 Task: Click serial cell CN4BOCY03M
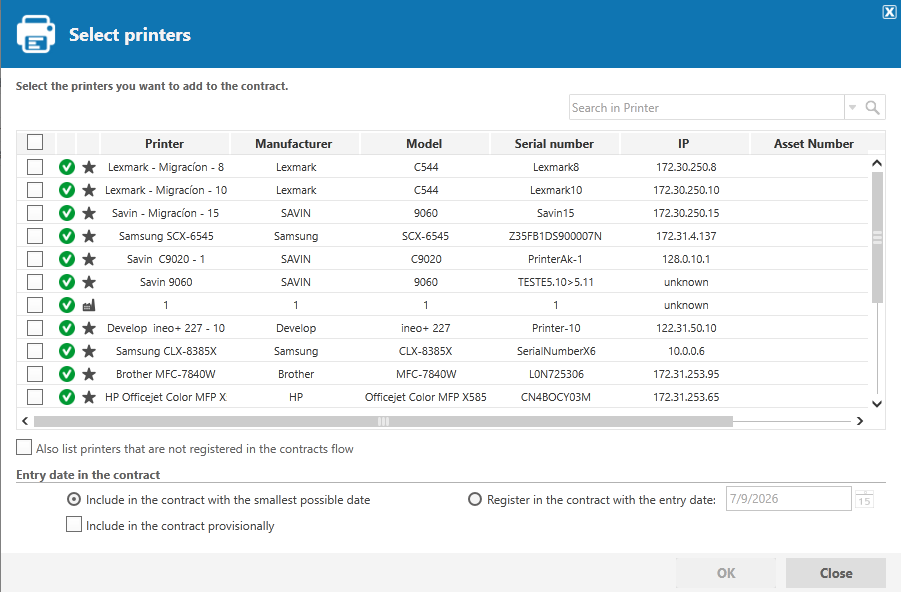[555, 397]
